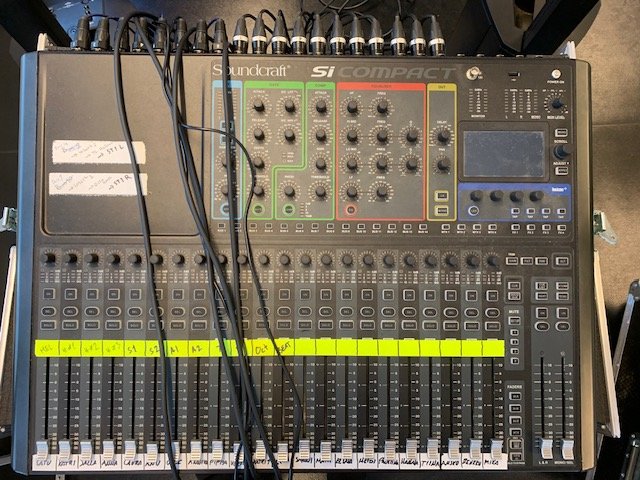Viewport: 640px width, 480px height.
Task: Toggle the SEL button above the MONO fader
Action: tap(562, 327)
